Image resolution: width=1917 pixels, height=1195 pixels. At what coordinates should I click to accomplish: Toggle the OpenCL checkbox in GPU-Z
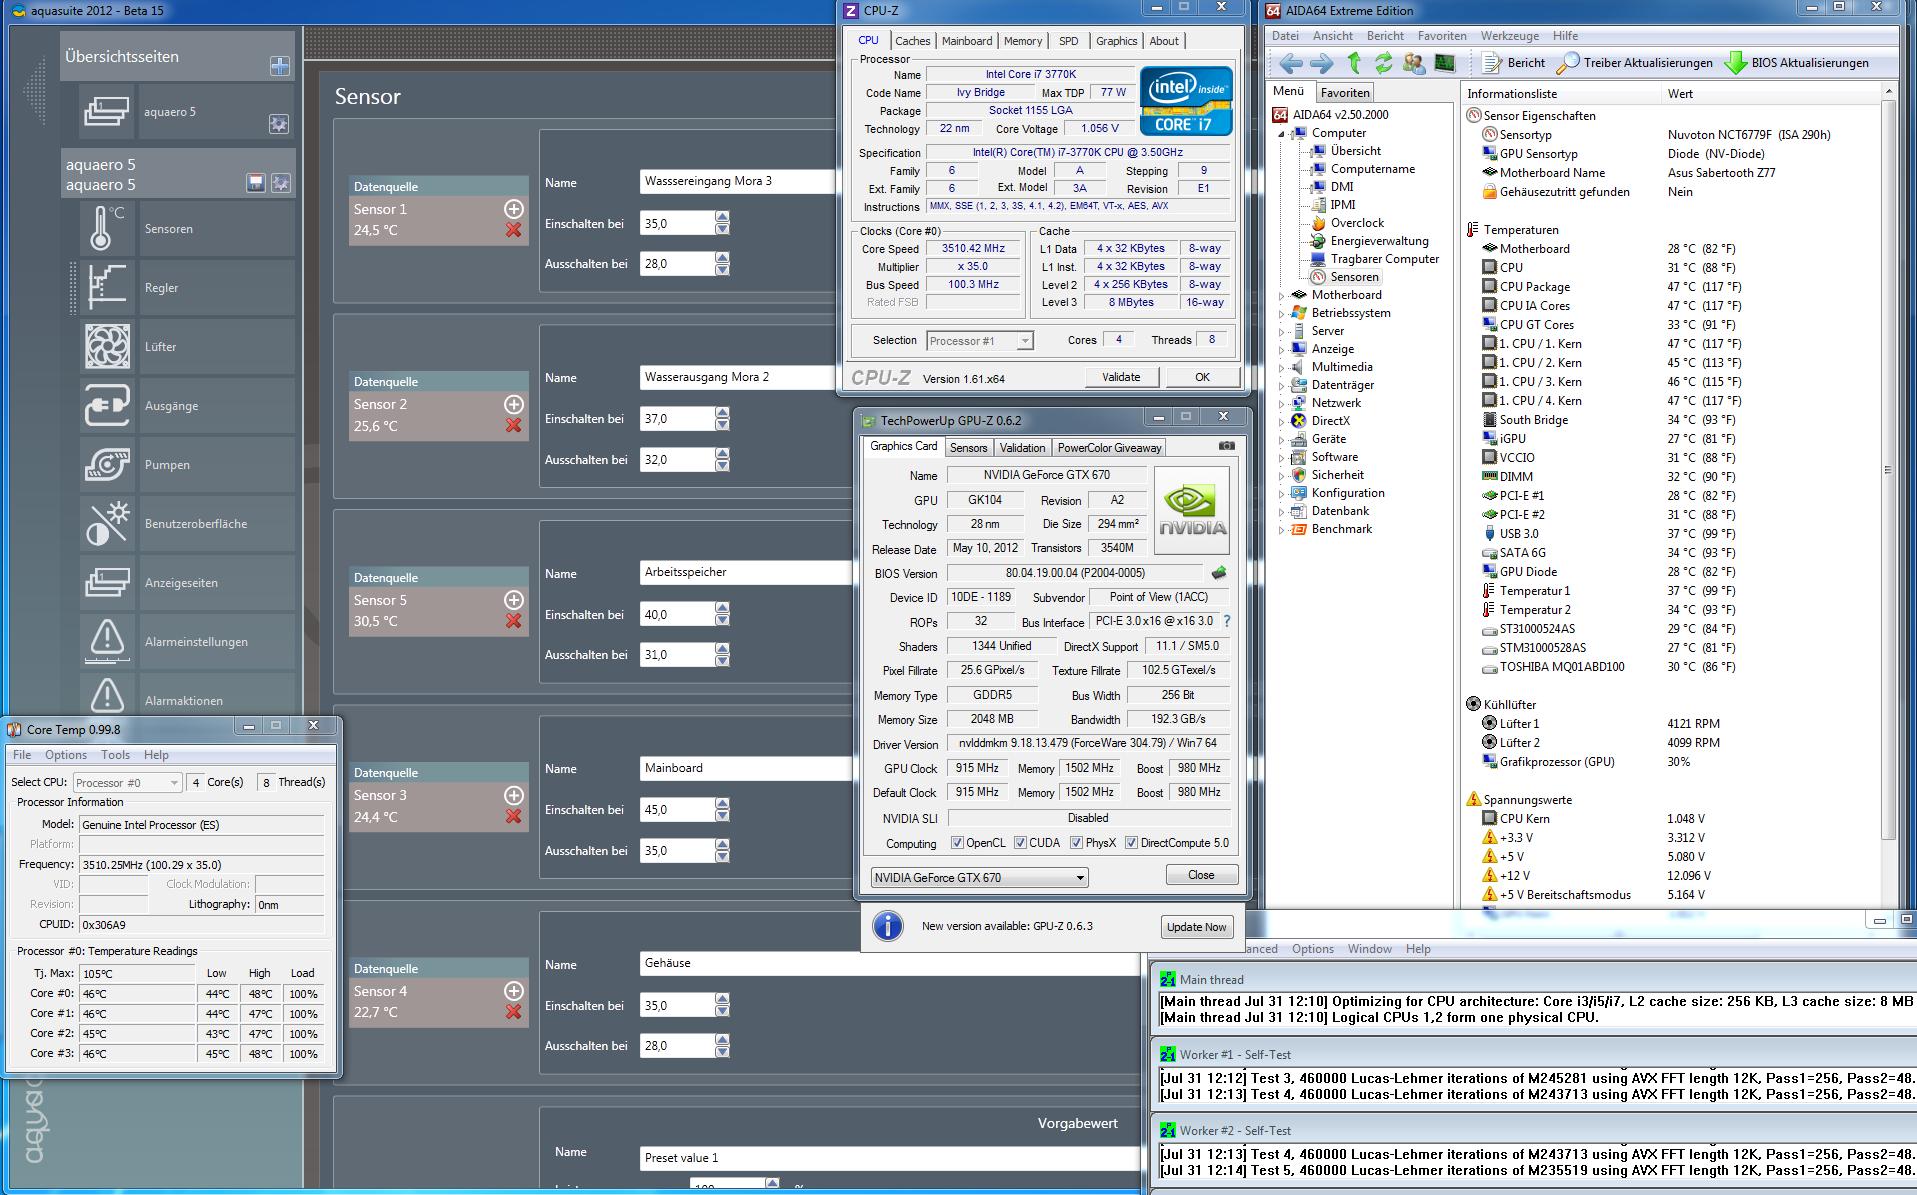tap(957, 843)
